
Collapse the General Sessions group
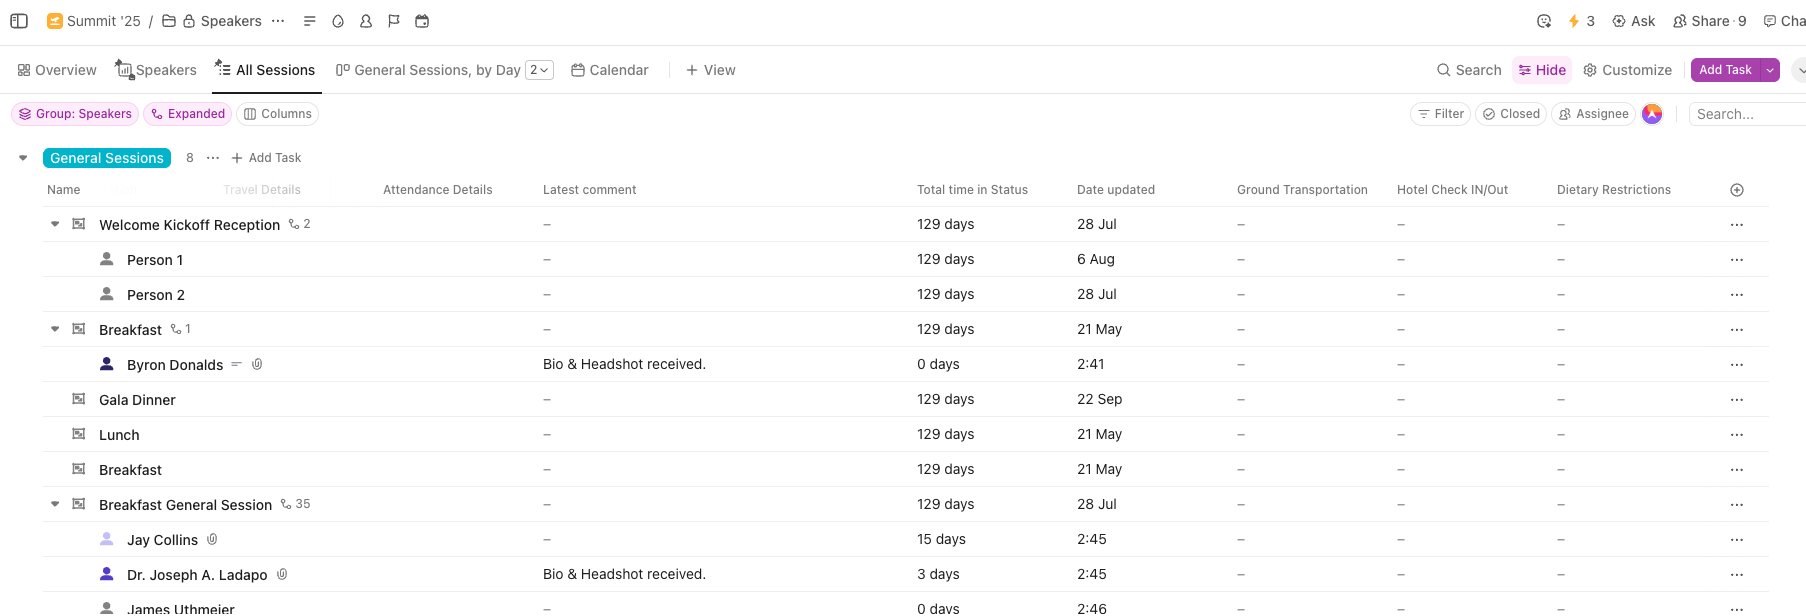(x=23, y=158)
